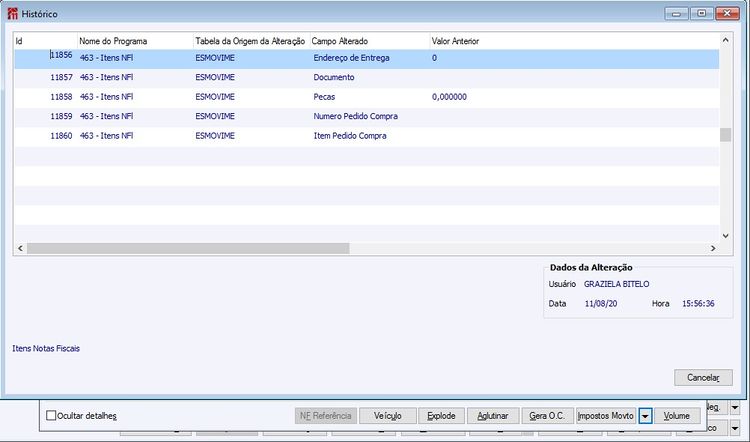Image resolution: width=750 pixels, height=442 pixels.
Task: Maximize the Histórico window
Action: (x=702, y=14)
